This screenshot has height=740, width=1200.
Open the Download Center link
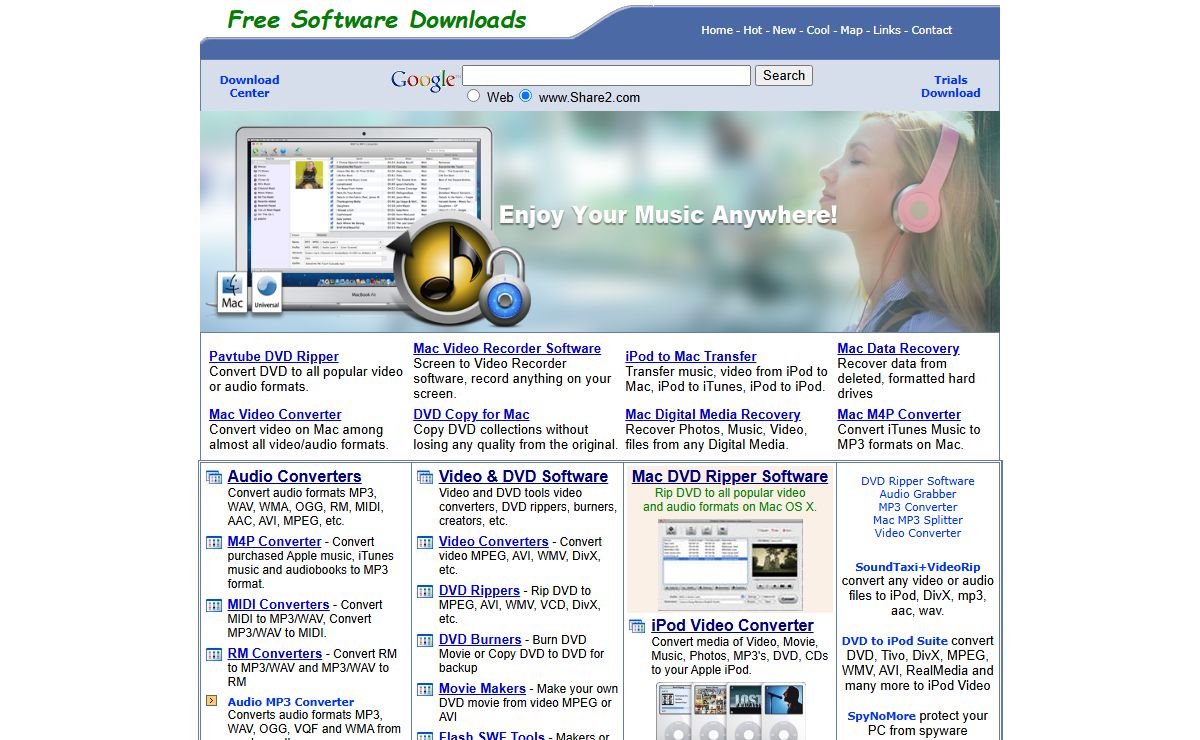pyautogui.click(x=249, y=86)
